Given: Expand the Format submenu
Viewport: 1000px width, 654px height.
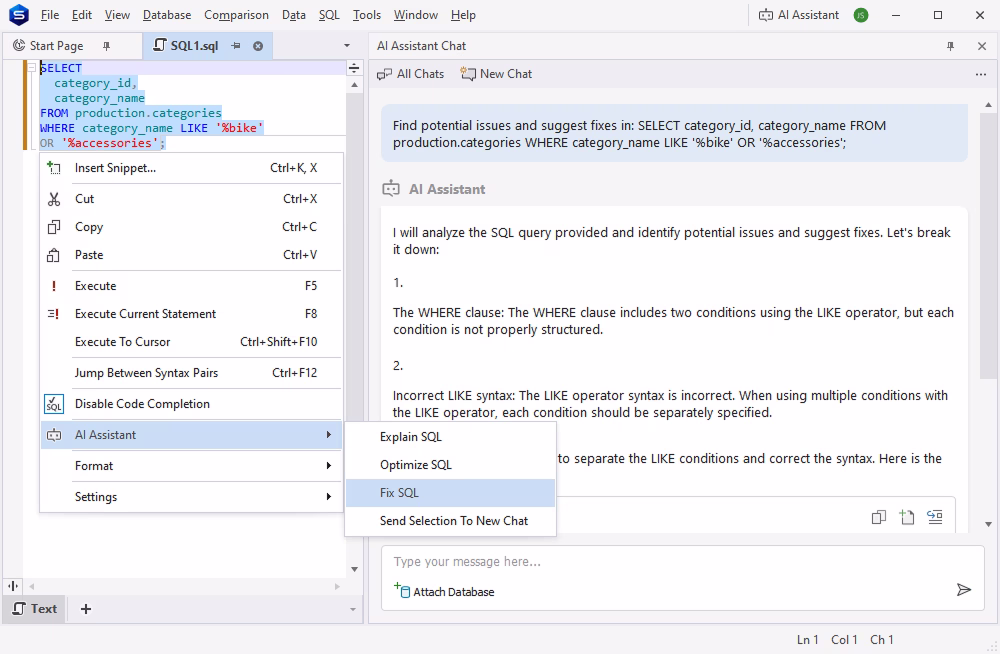Looking at the screenshot, I should pos(191,466).
